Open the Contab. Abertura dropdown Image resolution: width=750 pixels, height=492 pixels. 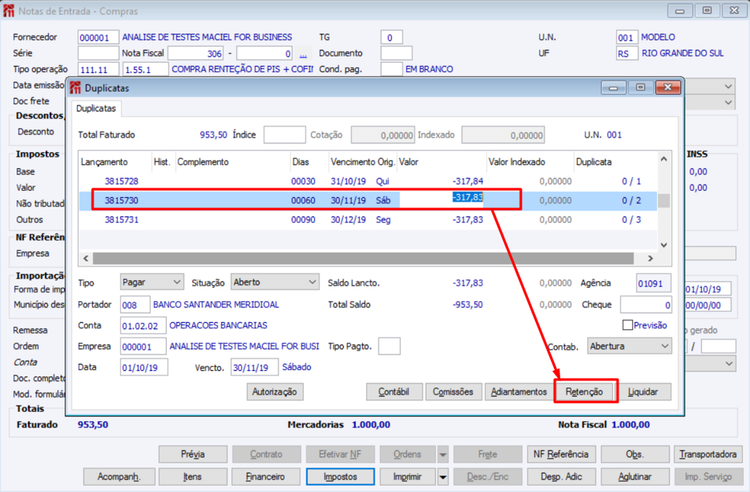coord(629,346)
